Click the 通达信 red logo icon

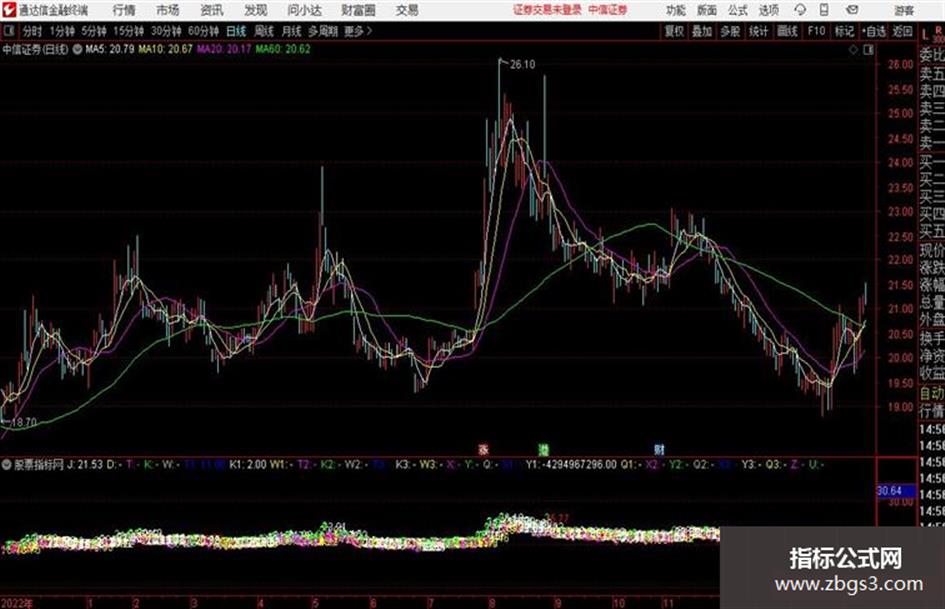[x=9, y=10]
